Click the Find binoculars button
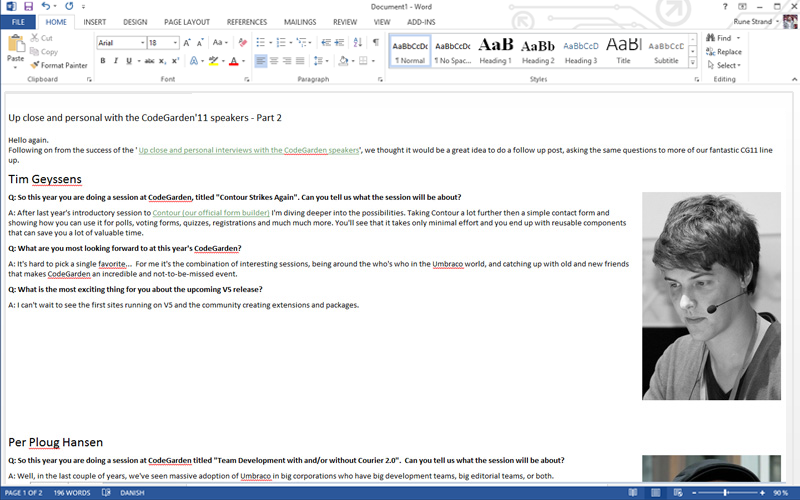The image size is (800, 500). 719,38
